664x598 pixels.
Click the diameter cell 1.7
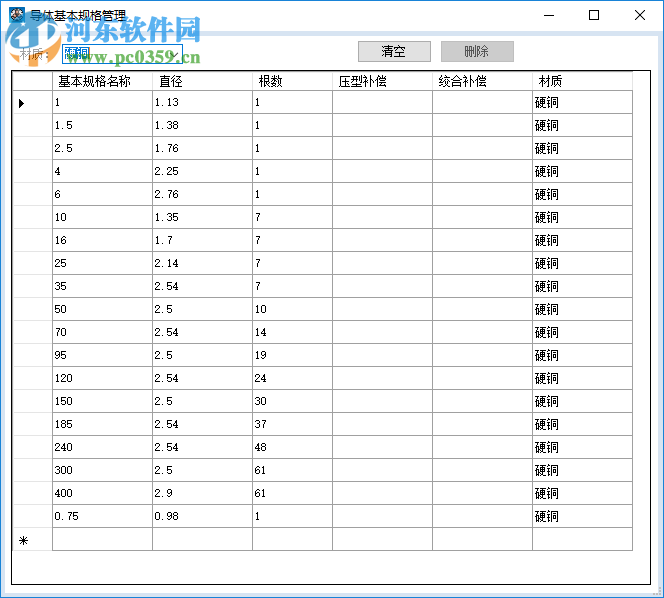(x=202, y=240)
